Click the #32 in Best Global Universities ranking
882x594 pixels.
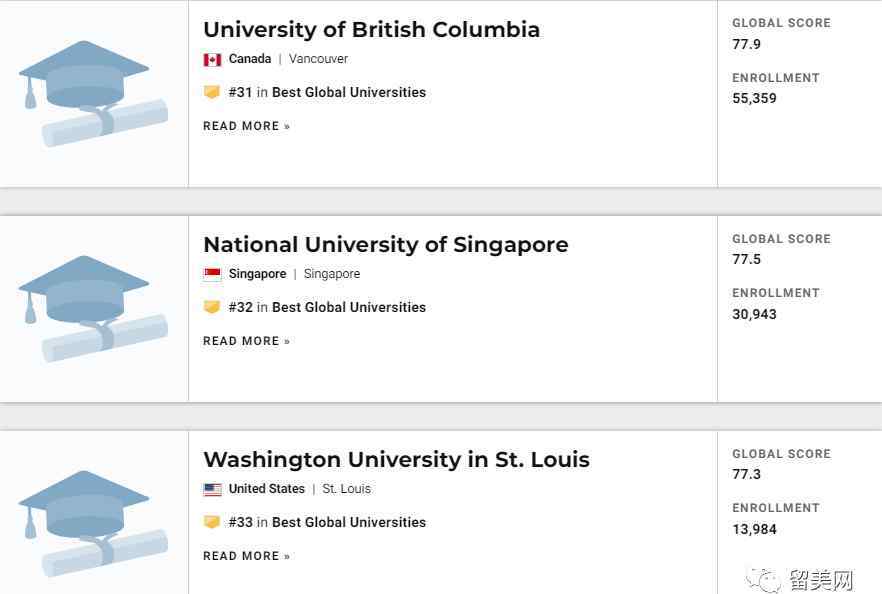pos(327,307)
